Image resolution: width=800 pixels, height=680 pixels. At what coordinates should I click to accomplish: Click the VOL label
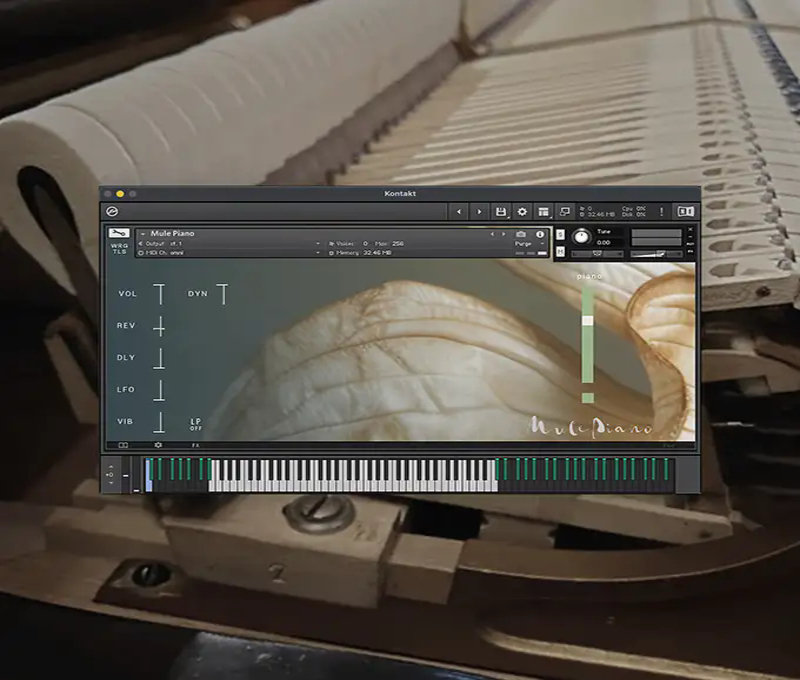point(128,294)
